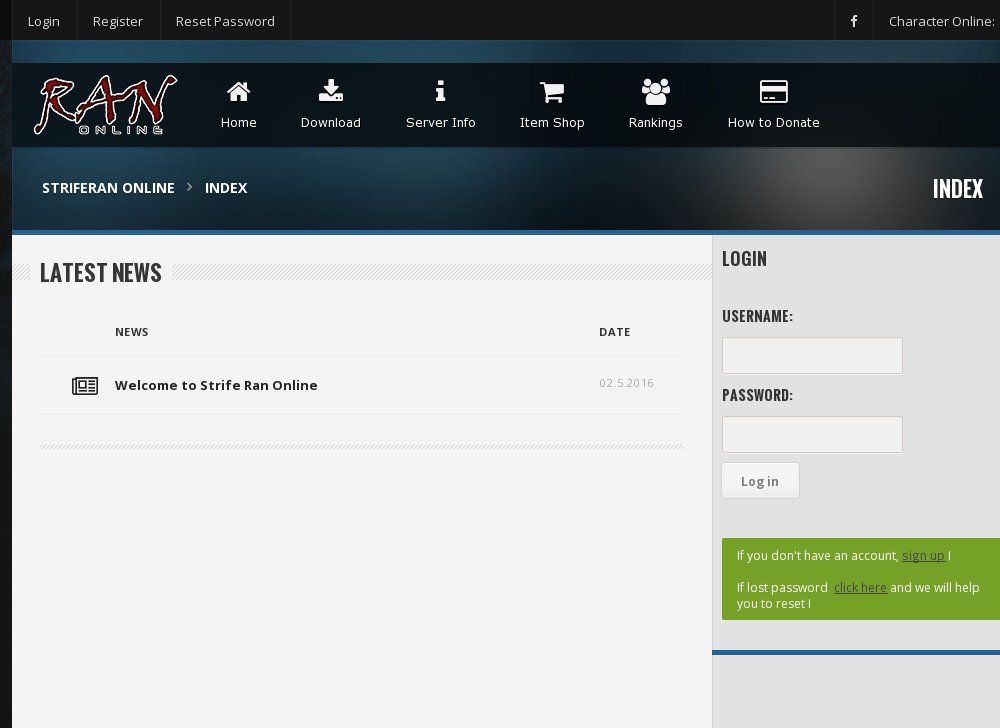Screen dimensions: 1000x728
Task: Open Reset Password from the top bar
Action: click(x=225, y=20)
